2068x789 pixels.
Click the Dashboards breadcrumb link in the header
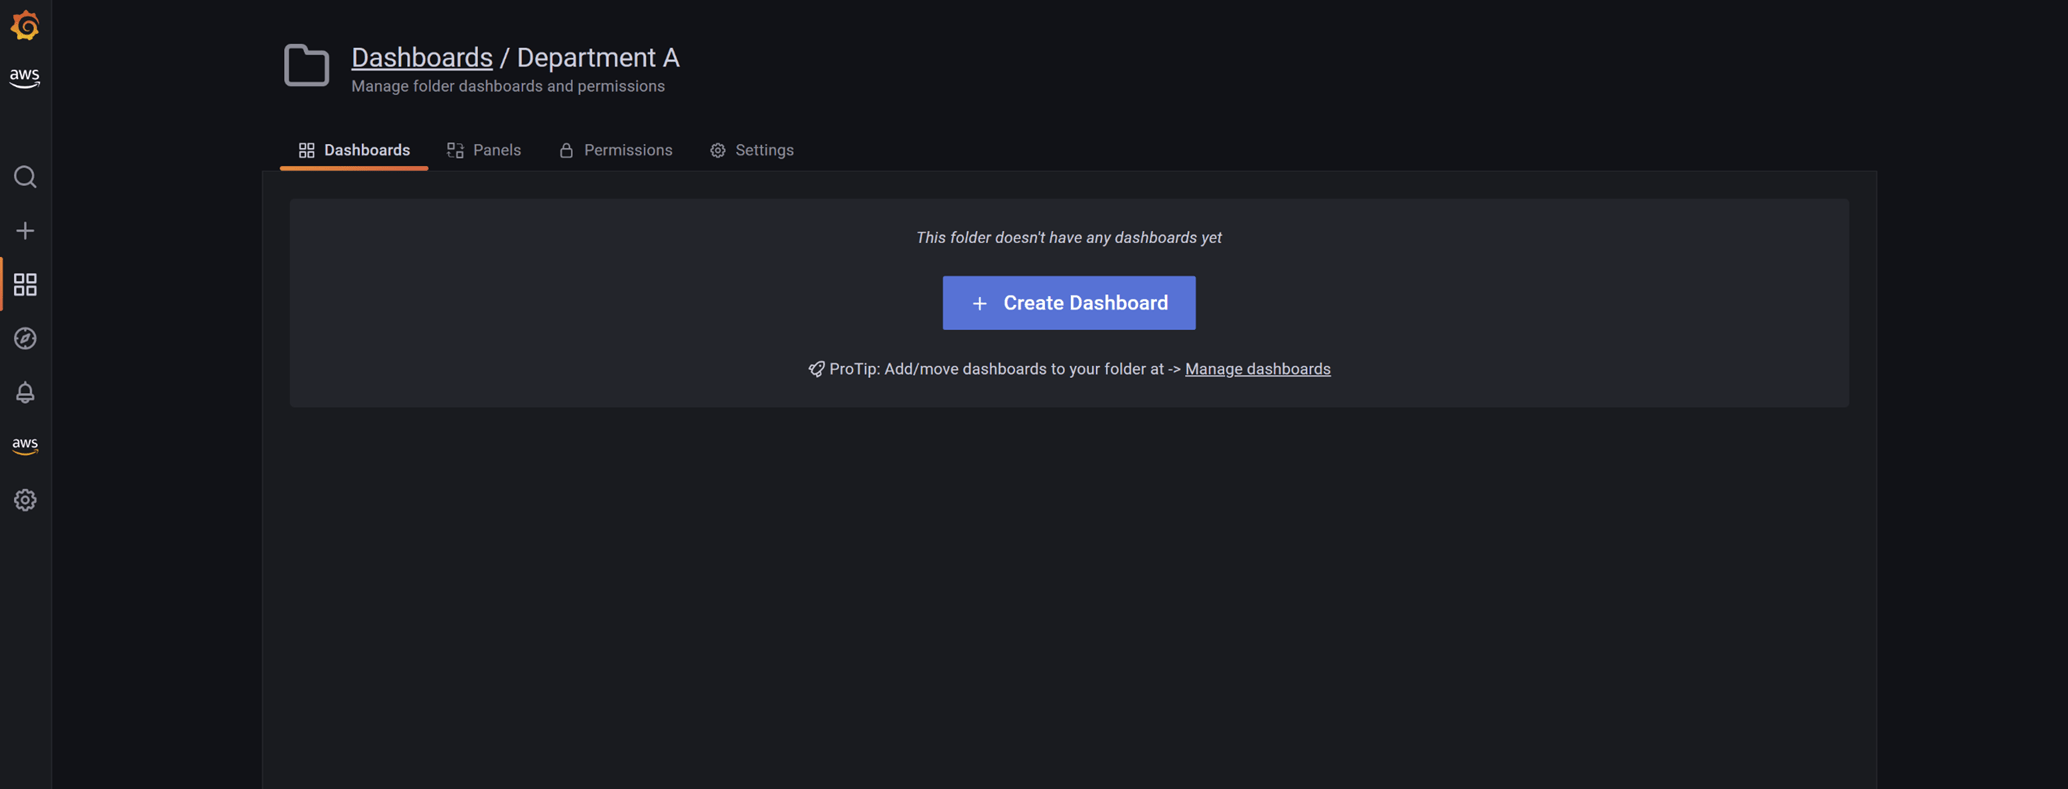coord(421,58)
